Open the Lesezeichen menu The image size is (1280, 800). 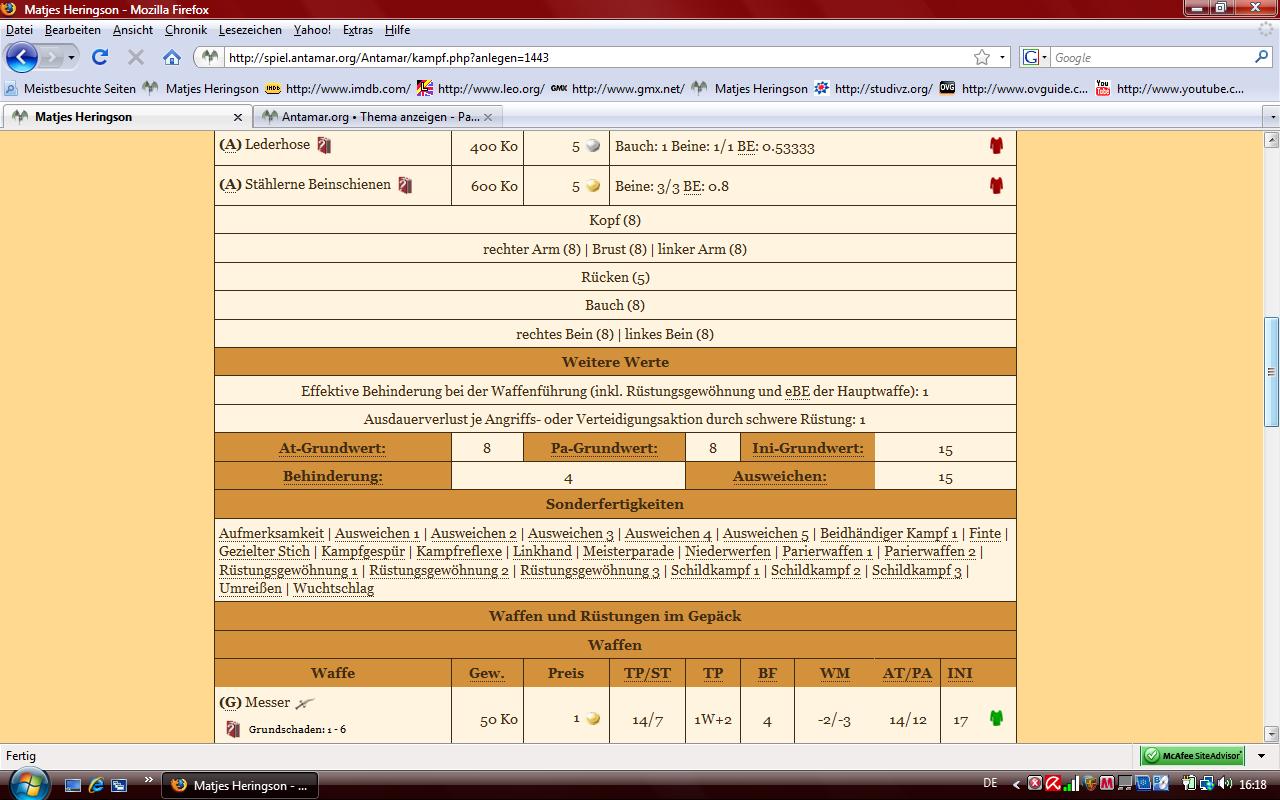[250, 30]
